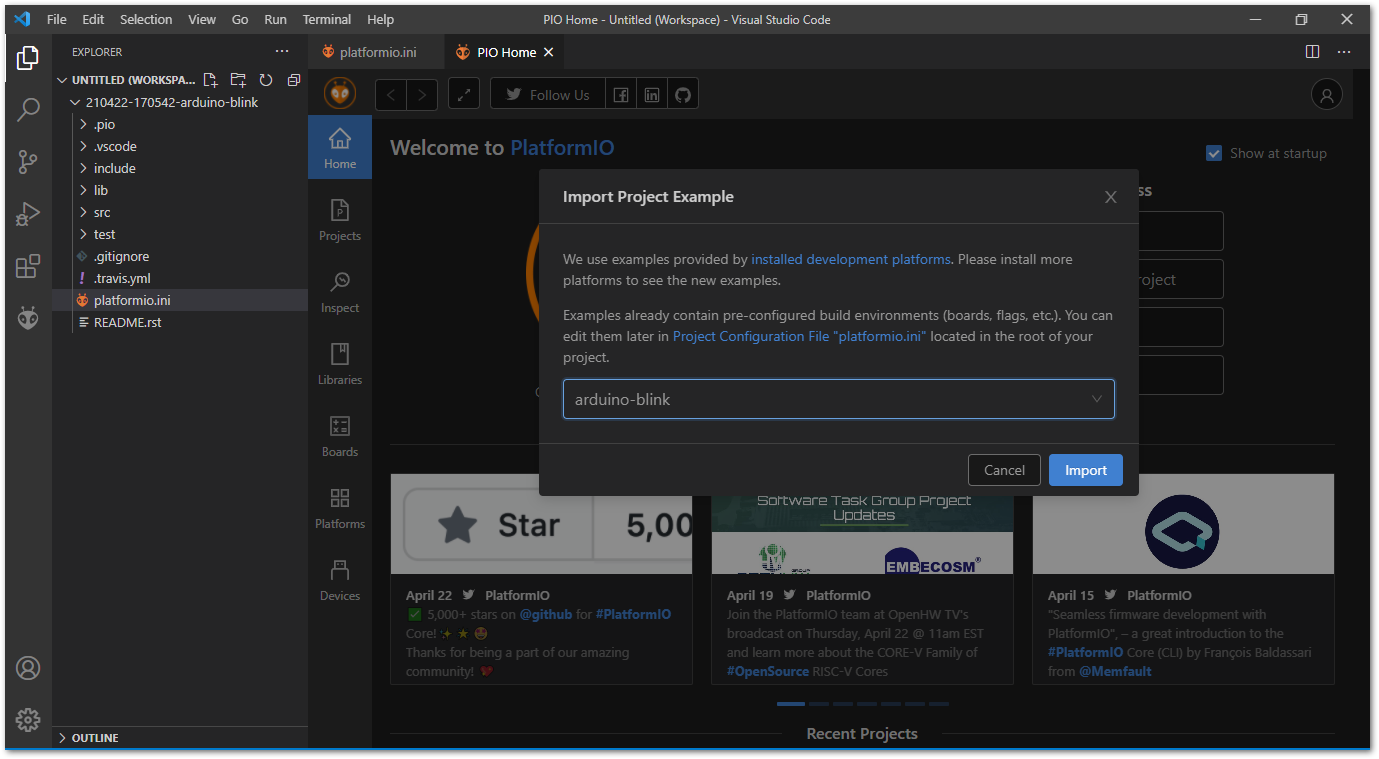Image resolution: width=1379 pixels, height=759 pixels.
Task: Open the Libraries section in PIO sidebar
Action: pyautogui.click(x=340, y=364)
